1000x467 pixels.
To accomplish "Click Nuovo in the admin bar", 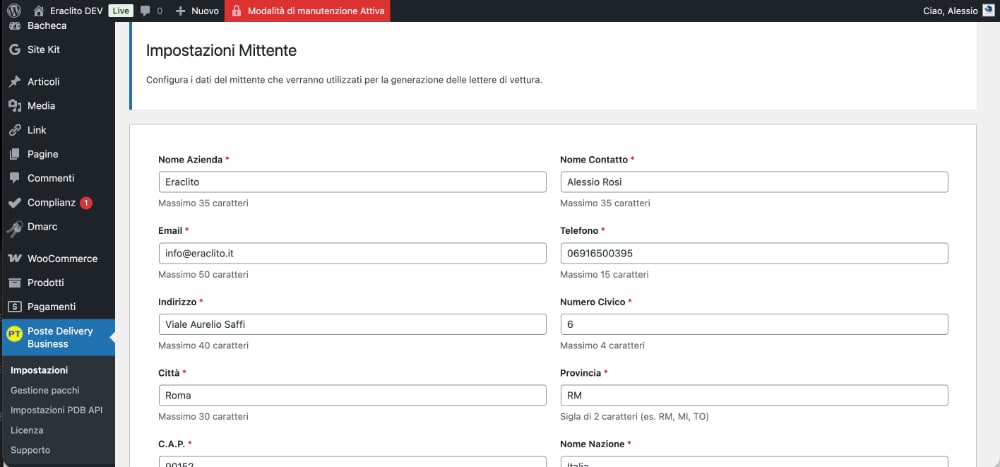I will tap(197, 11).
